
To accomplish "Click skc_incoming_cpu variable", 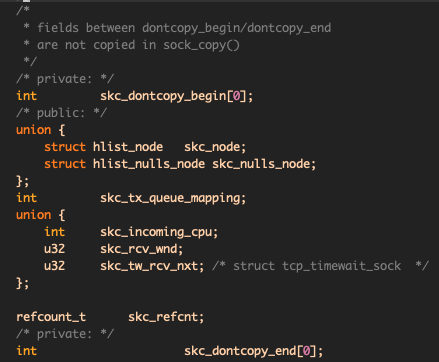I will tap(156, 232).
